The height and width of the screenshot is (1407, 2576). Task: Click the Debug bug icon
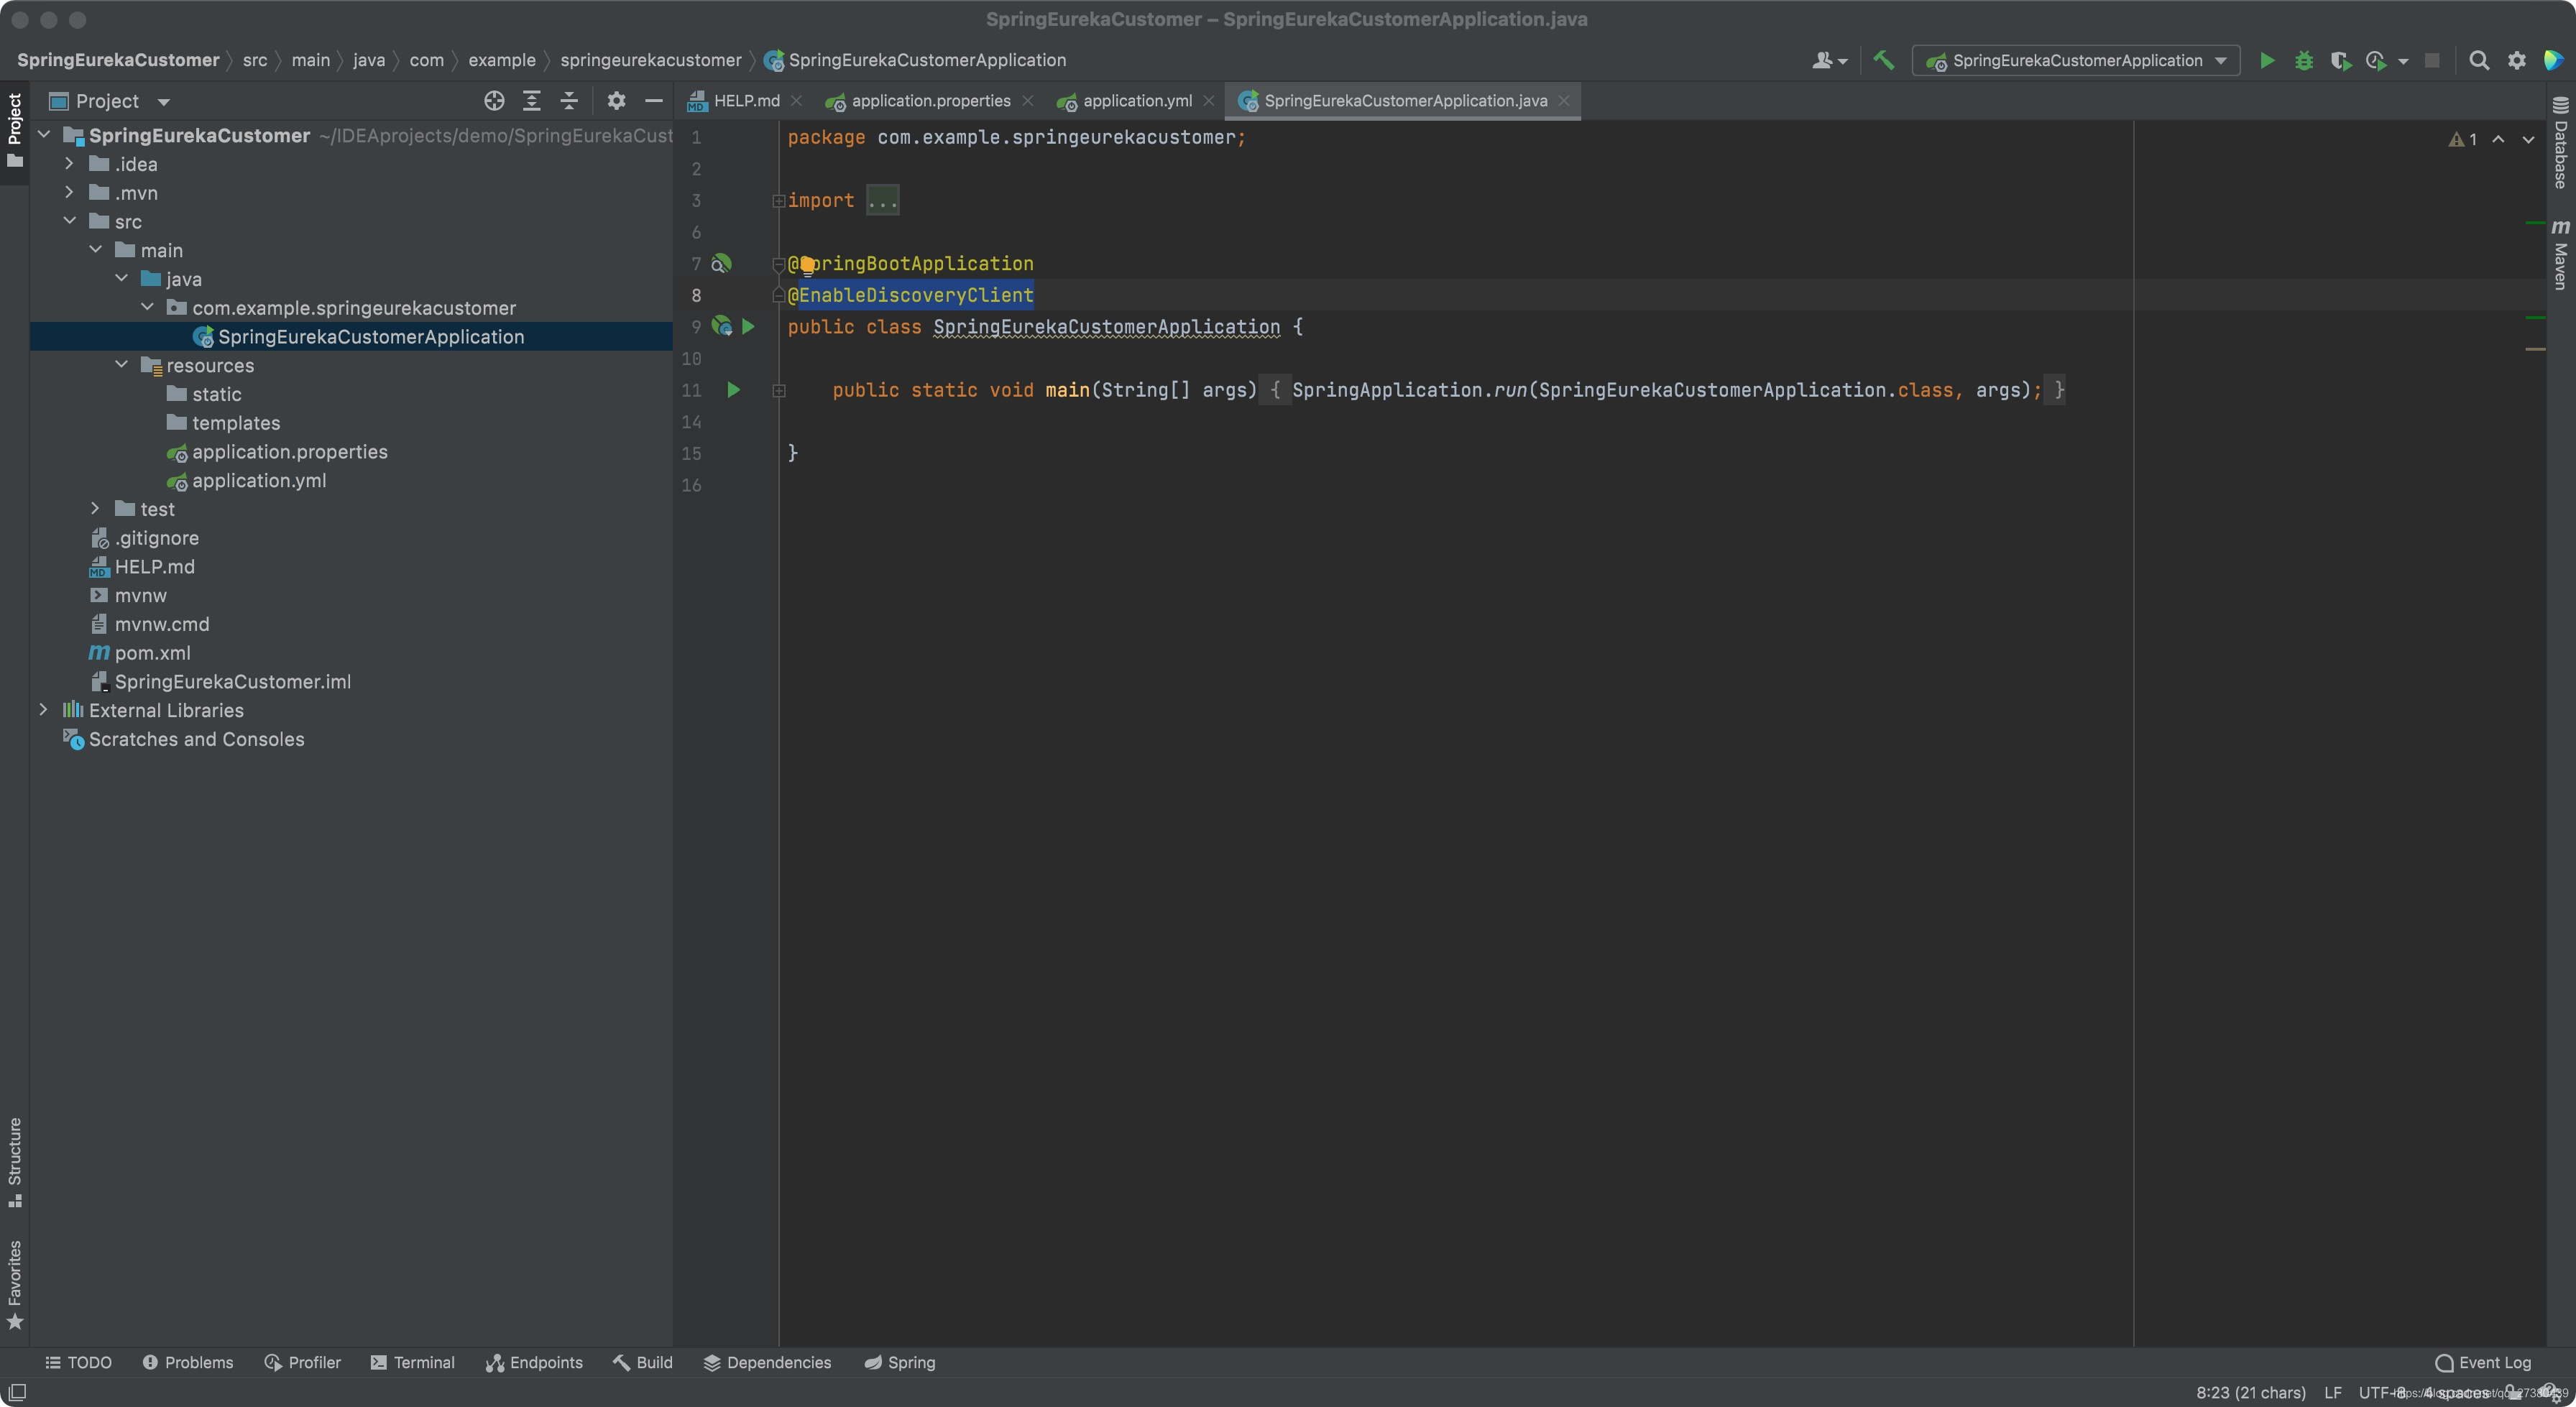click(2304, 61)
